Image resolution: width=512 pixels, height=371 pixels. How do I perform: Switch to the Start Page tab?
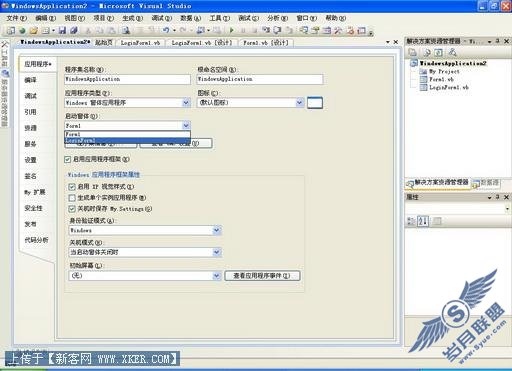(104, 43)
